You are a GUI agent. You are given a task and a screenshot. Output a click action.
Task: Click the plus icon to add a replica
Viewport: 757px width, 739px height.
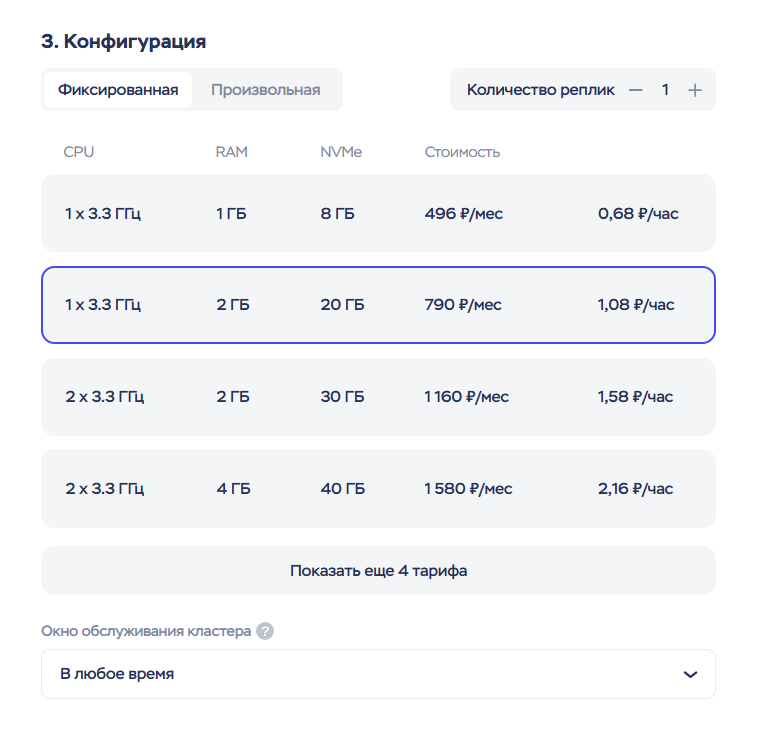695,90
